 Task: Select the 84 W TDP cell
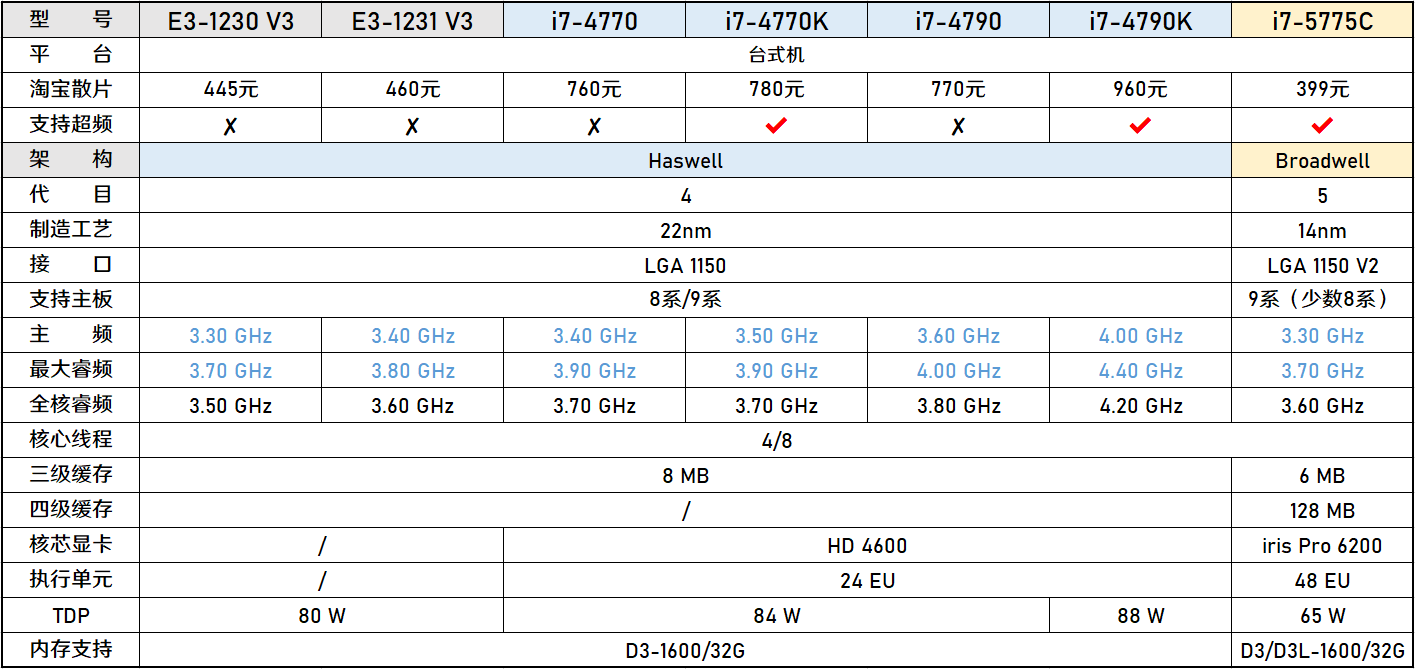777,616
